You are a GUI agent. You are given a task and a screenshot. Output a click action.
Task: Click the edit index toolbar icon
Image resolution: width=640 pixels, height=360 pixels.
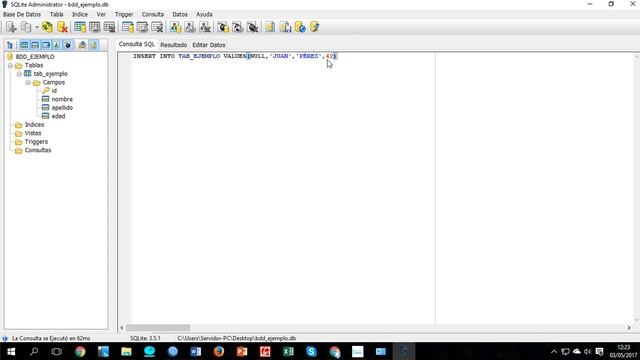[142, 27]
